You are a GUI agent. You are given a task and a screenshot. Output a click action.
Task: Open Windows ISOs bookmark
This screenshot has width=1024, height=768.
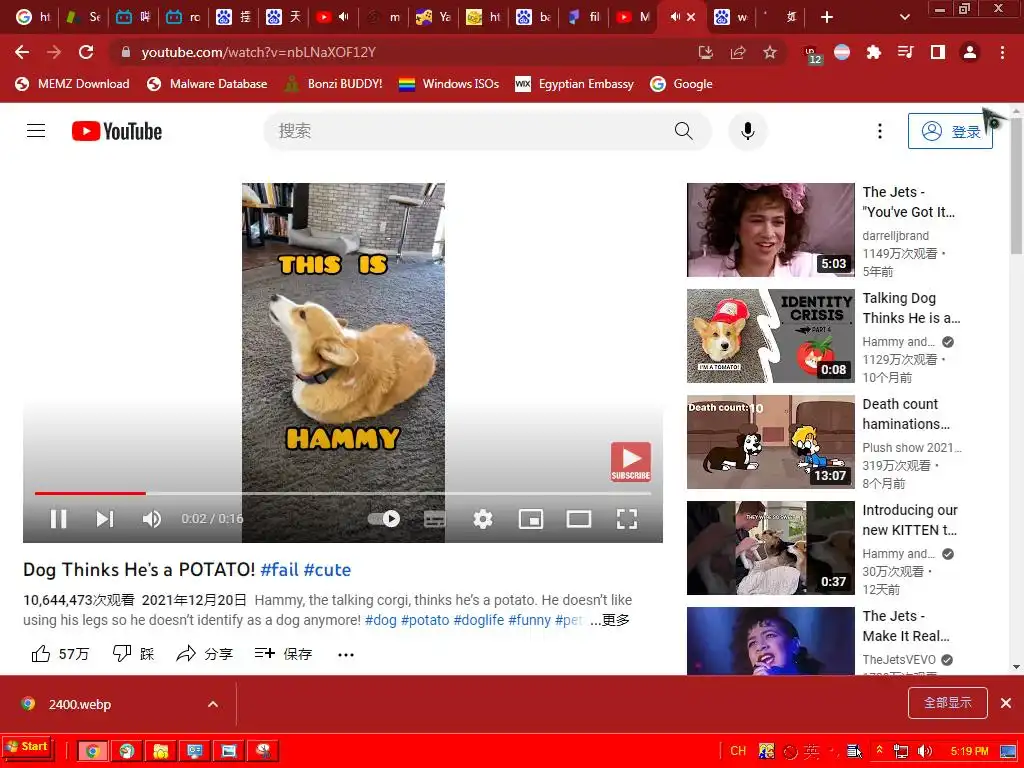click(449, 84)
